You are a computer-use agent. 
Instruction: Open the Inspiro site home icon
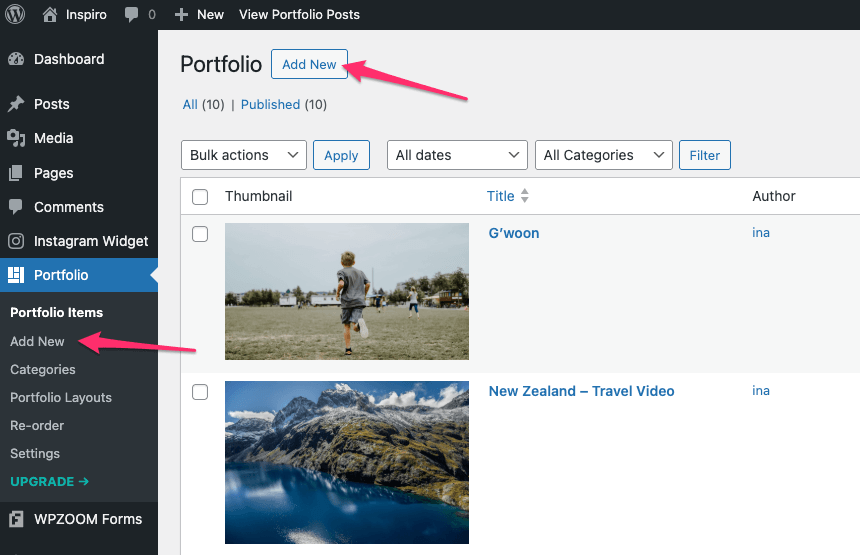pos(50,15)
